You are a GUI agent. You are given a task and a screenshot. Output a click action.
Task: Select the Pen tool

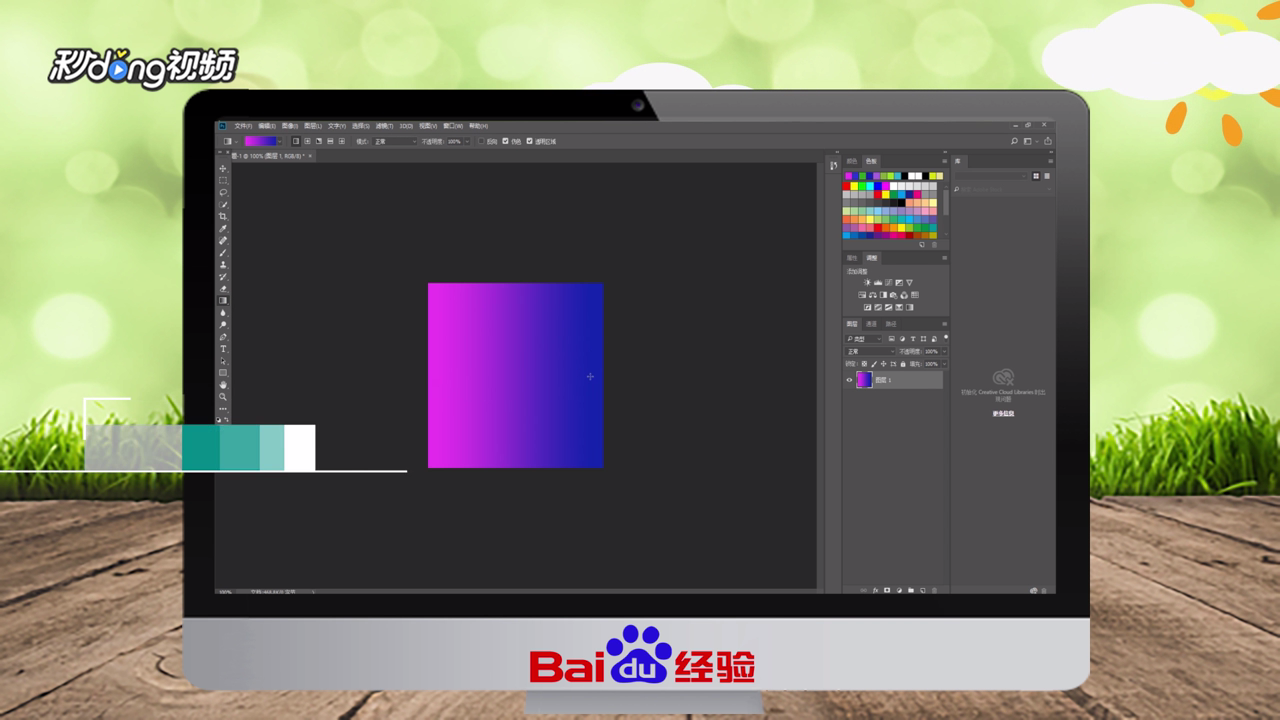223,337
